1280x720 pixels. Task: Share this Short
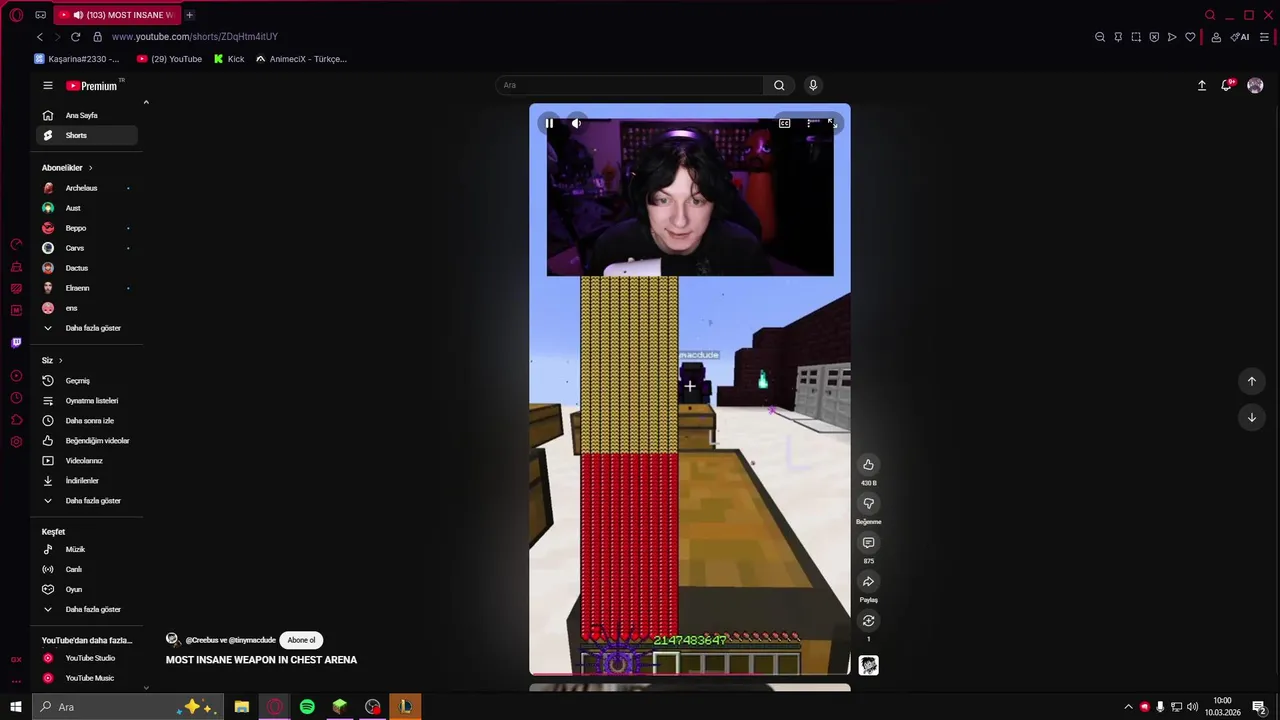click(x=868, y=582)
